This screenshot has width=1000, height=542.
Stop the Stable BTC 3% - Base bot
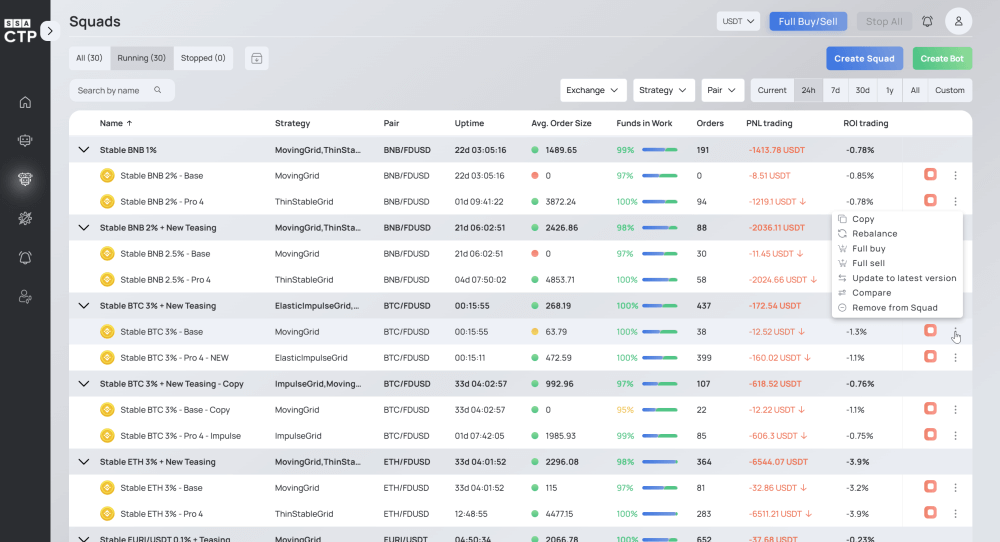coord(930,330)
